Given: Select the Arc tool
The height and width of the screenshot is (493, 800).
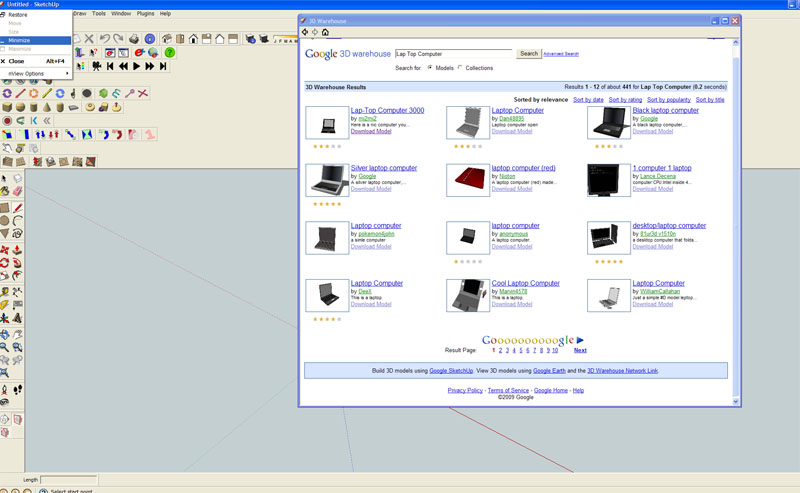Looking at the screenshot, I should [17, 220].
